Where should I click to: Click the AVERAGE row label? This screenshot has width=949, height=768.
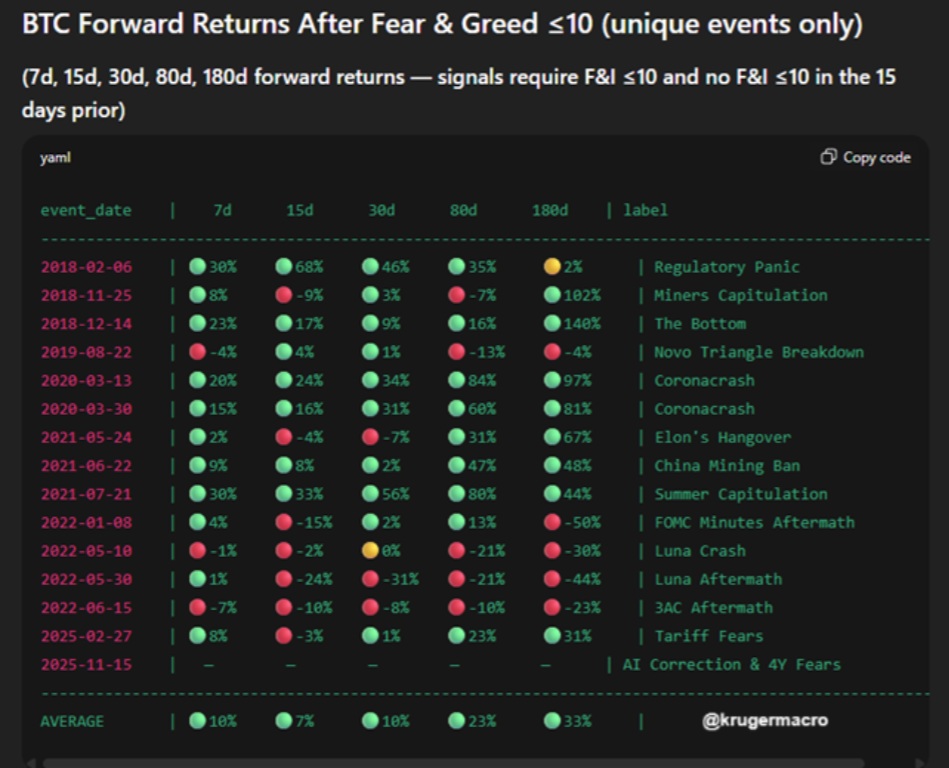pyautogui.click(x=71, y=721)
